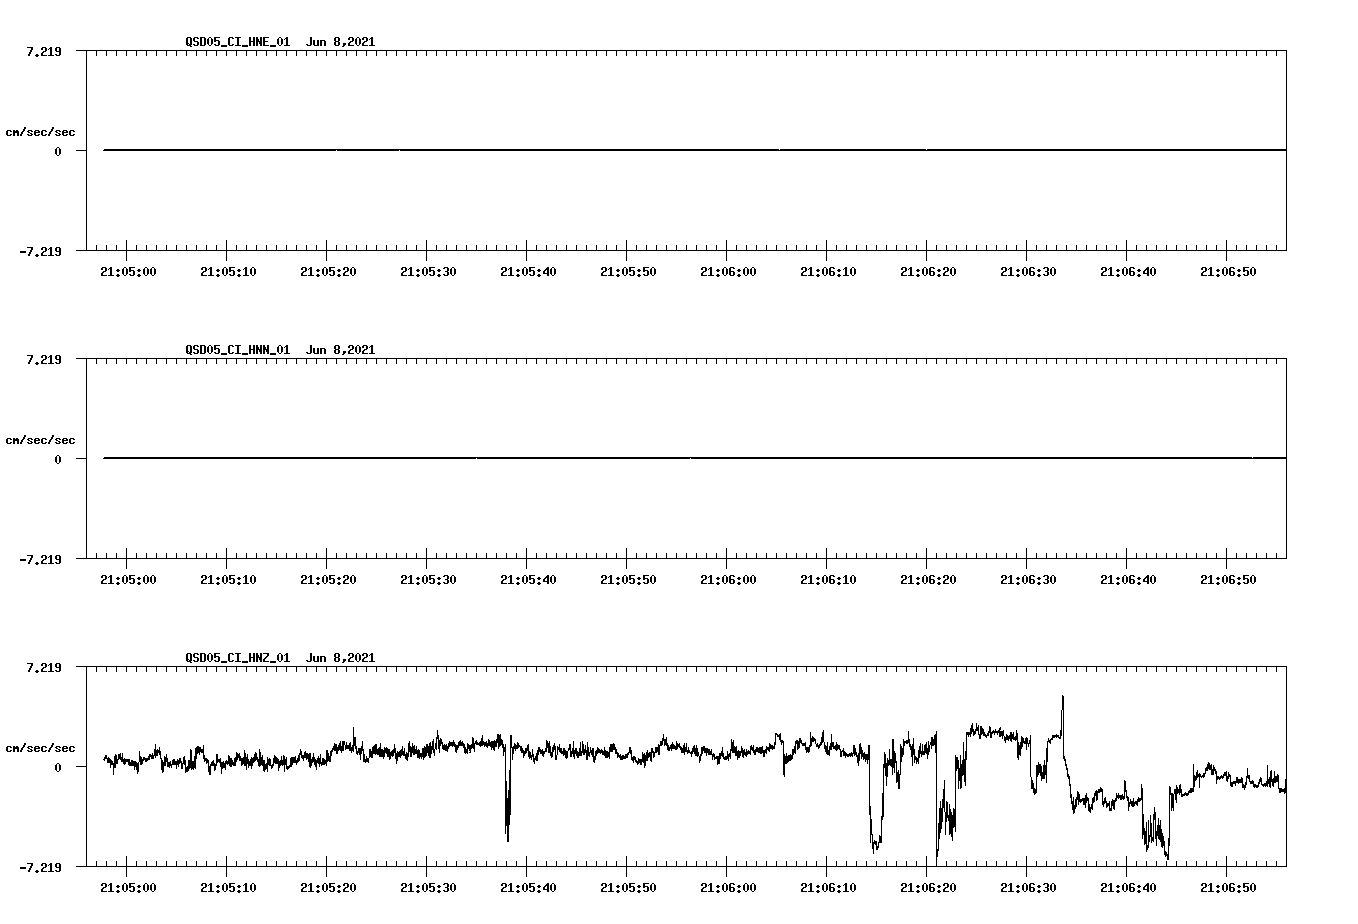1358x924 pixels.
Task: Click the Jun 8,2021 date beside HNN_01
Action: tap(340, 350)
